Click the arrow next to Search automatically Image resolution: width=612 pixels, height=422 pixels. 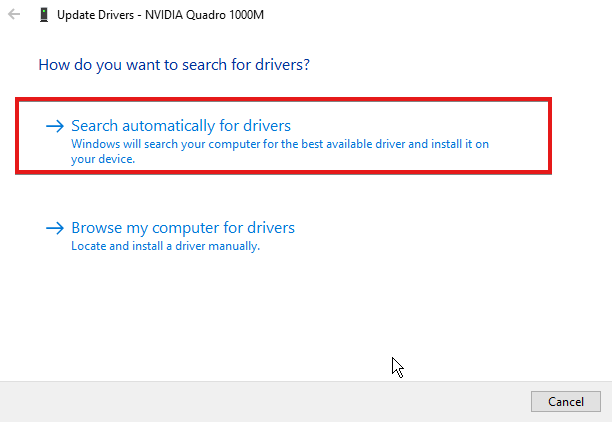point(55,126)
